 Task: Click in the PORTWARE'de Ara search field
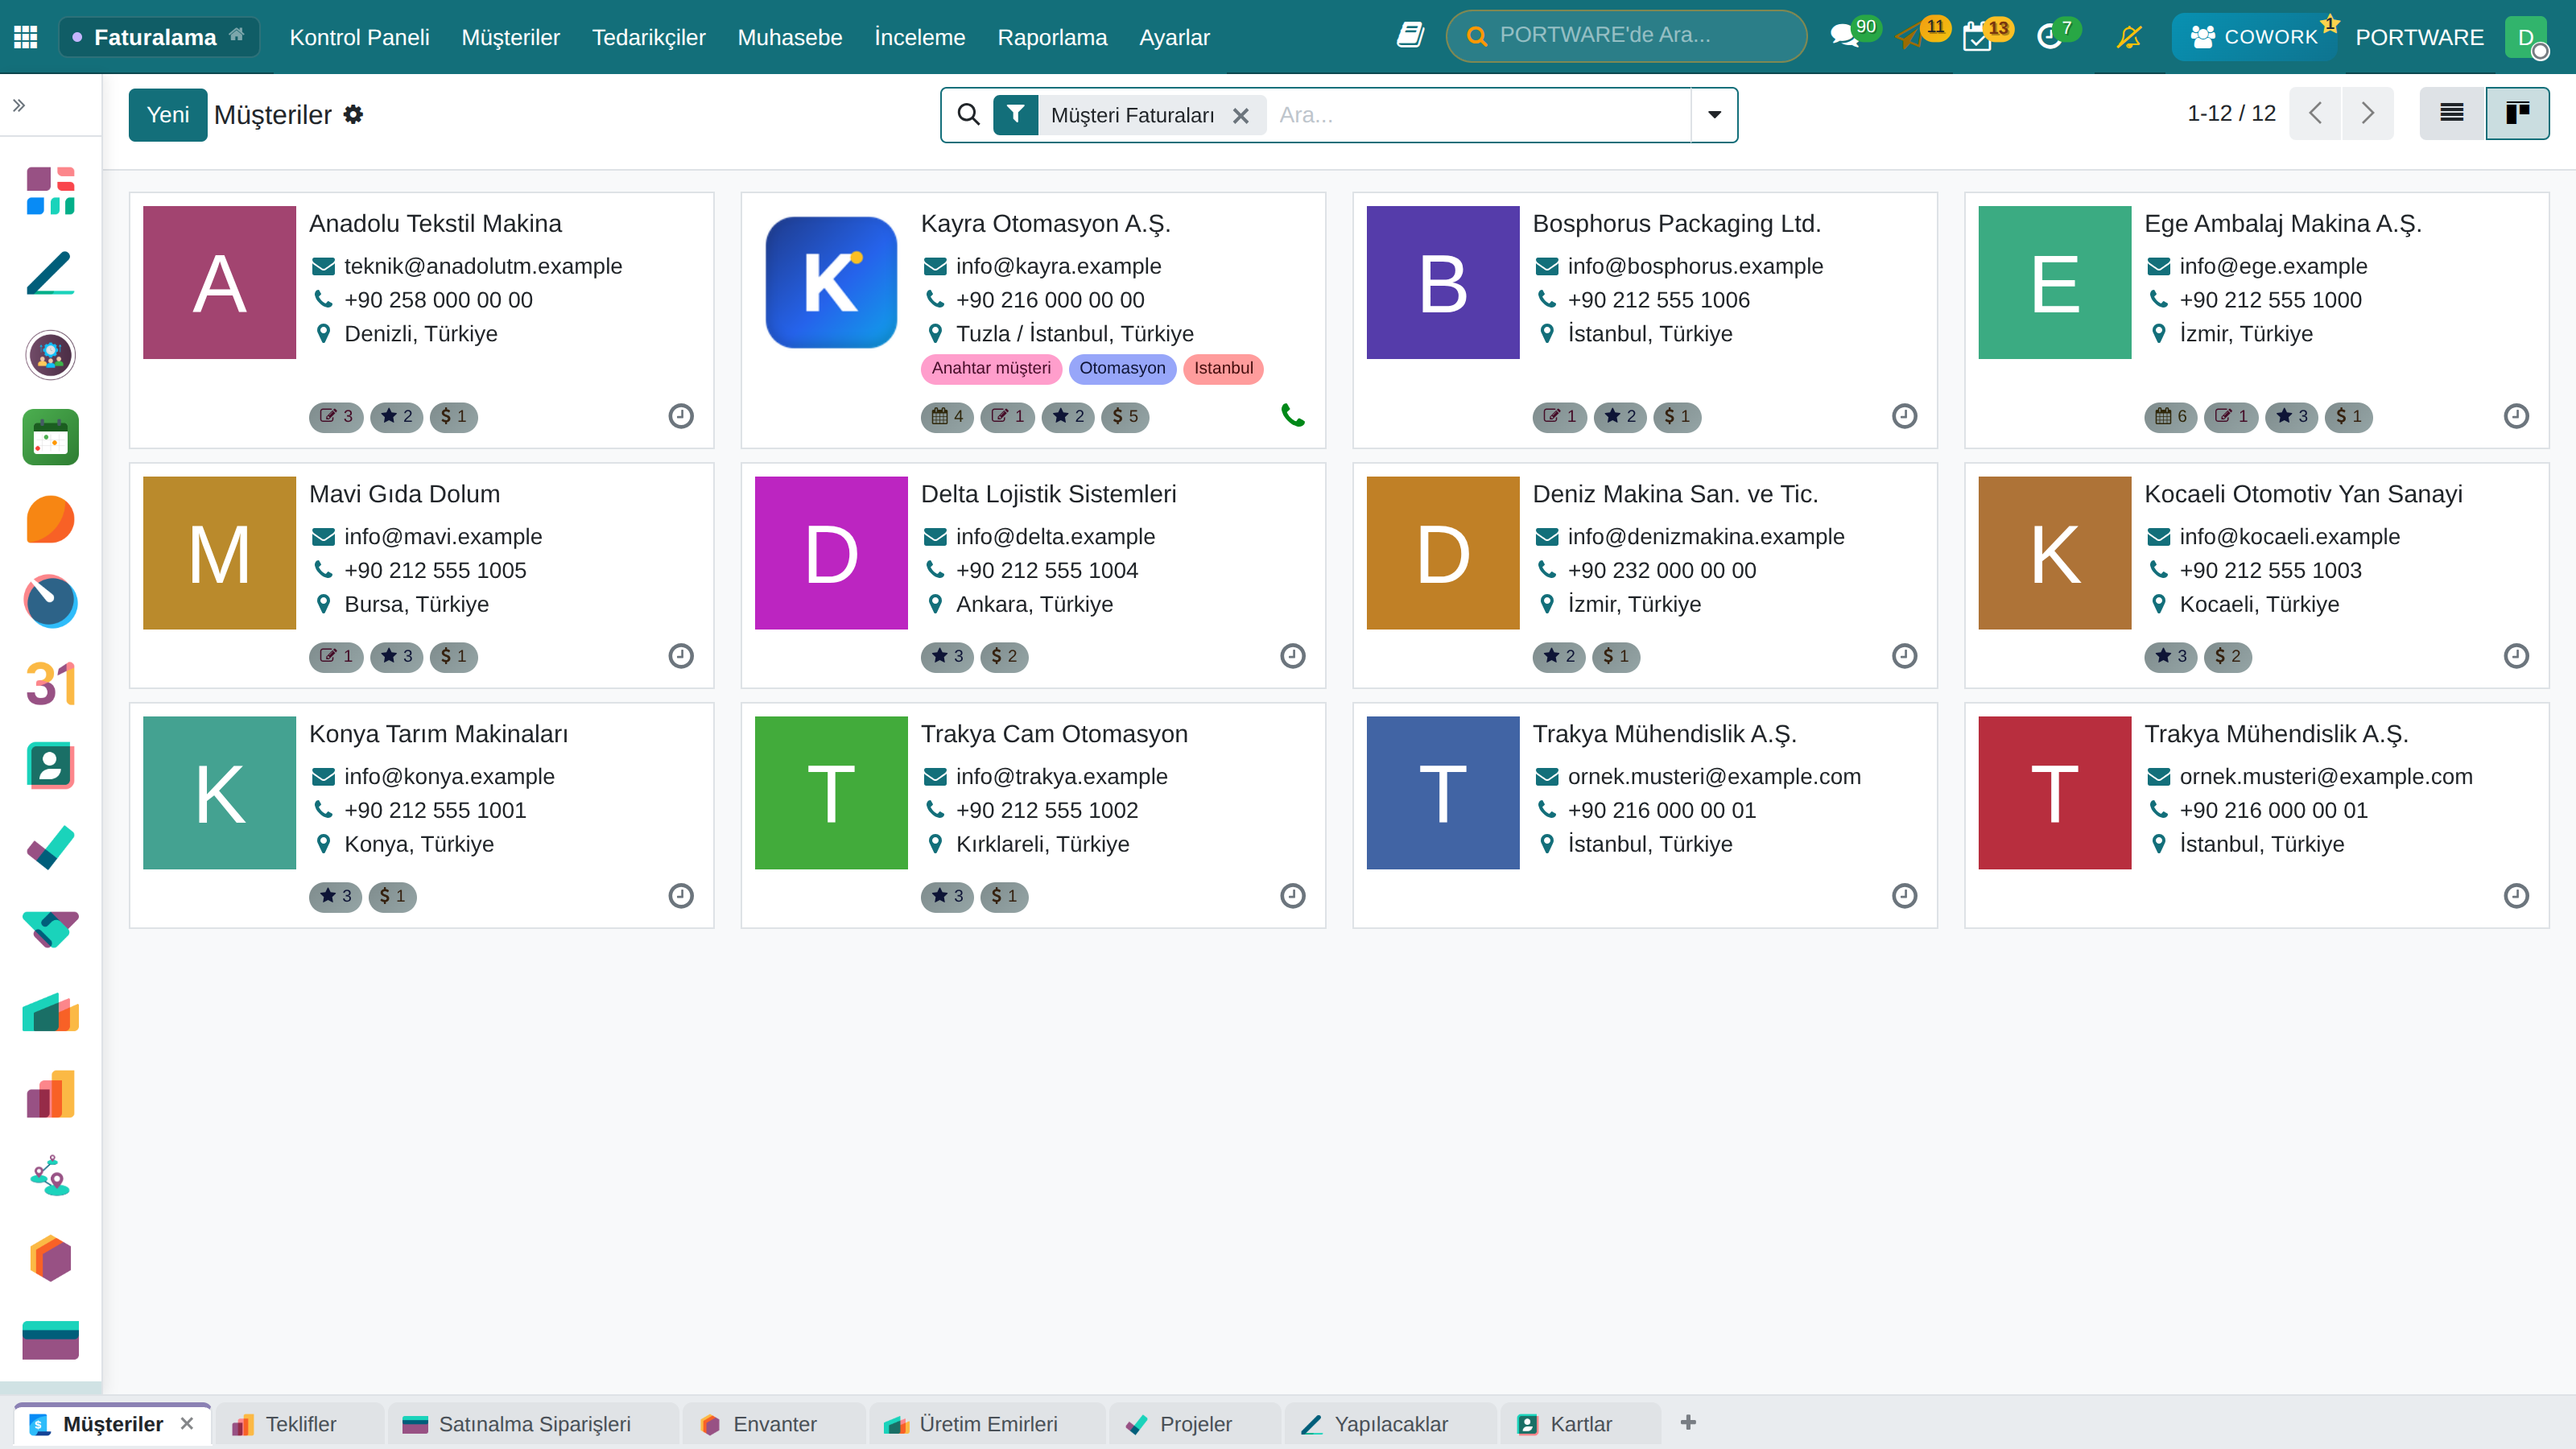1626,36
